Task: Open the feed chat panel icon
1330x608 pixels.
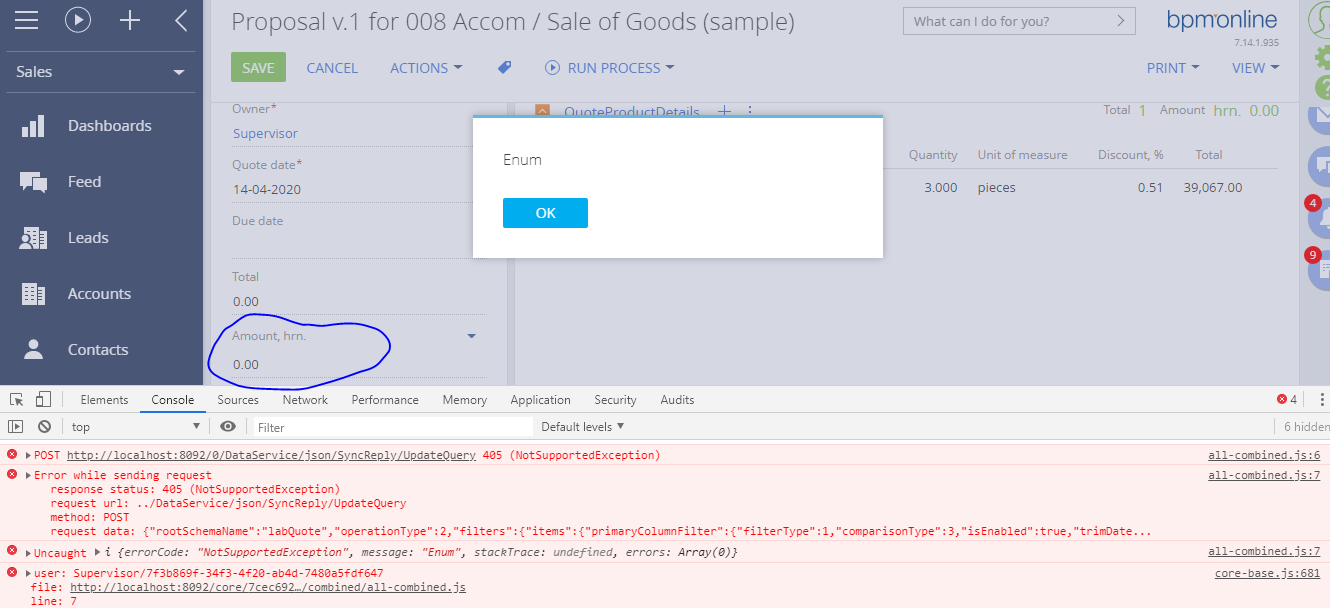Action: pos(1319,165)
